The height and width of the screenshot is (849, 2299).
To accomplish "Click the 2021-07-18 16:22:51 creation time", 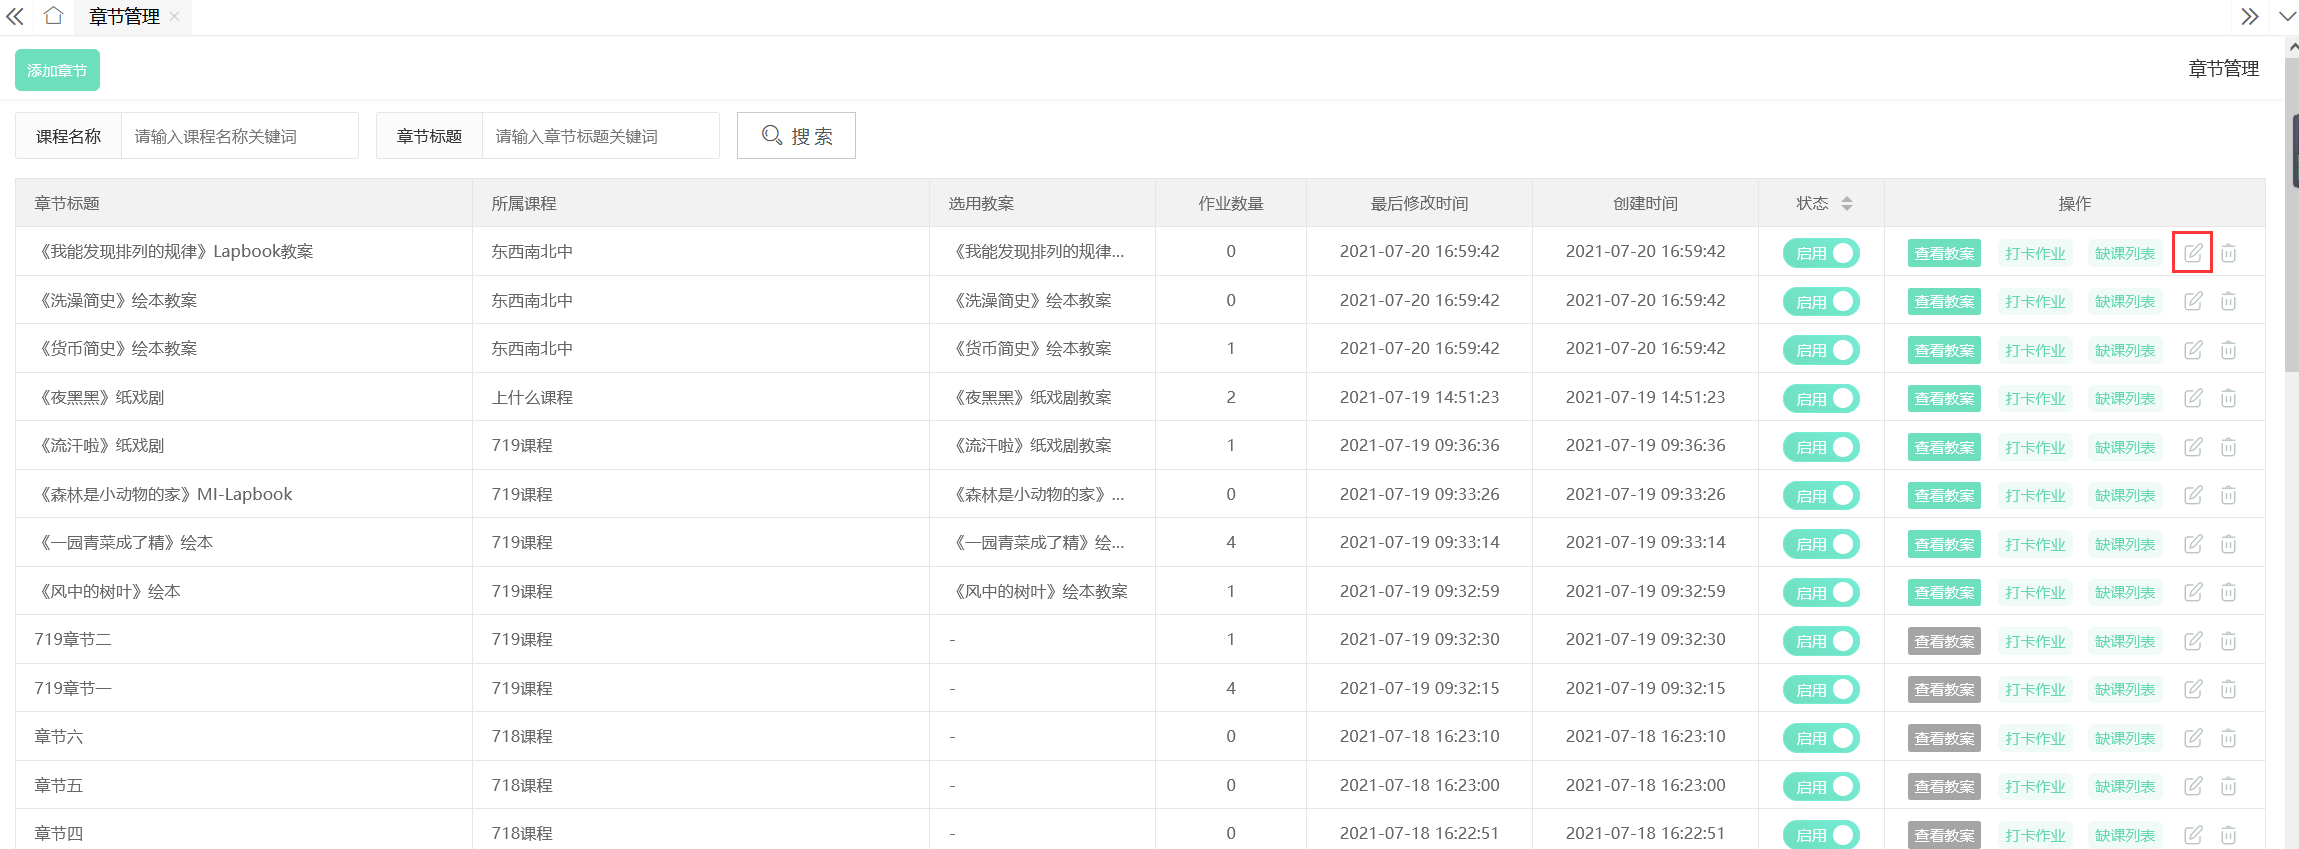I will pyautogui.click(x=1645, y=833).
